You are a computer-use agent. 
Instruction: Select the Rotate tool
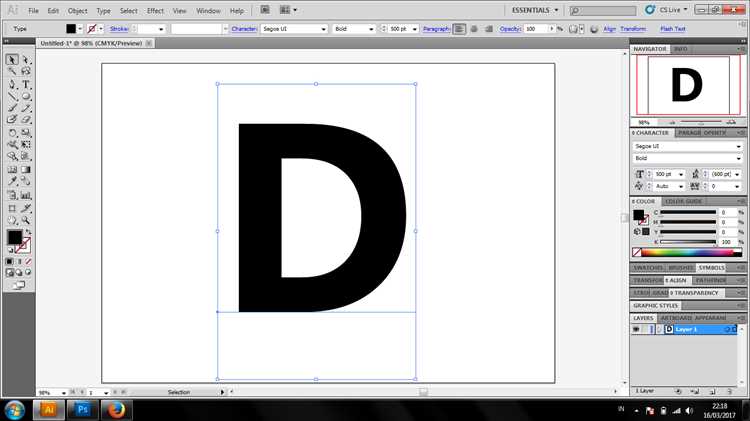12,133
